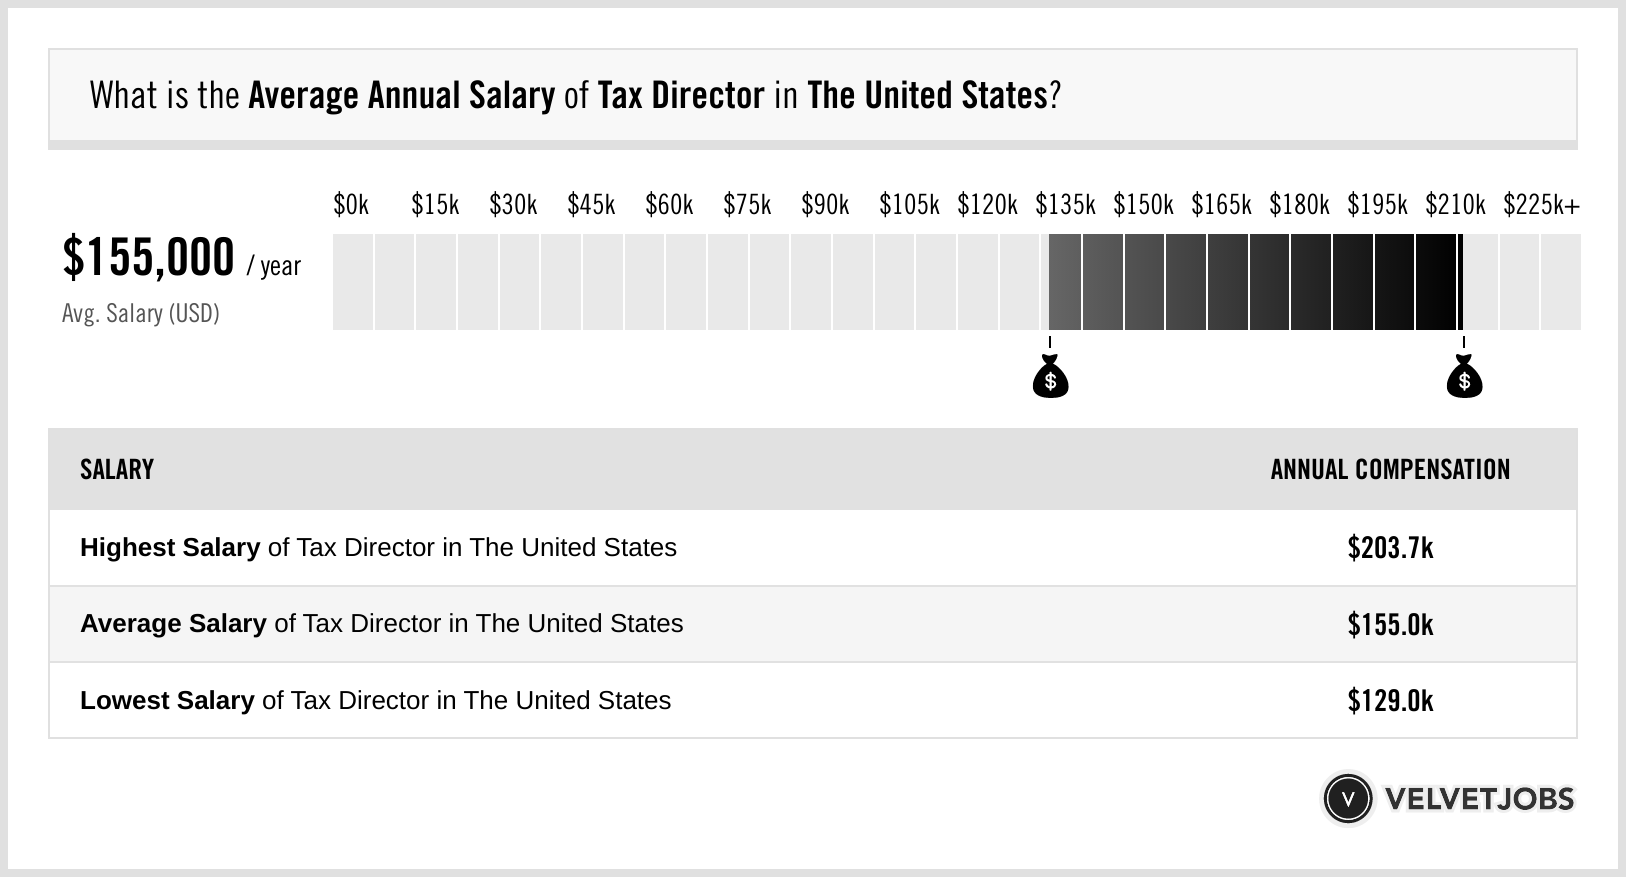The height and width of the screenshot is (878, 1626).
Task: Click the $135k scale label
Action: (x=1065, y=205)
